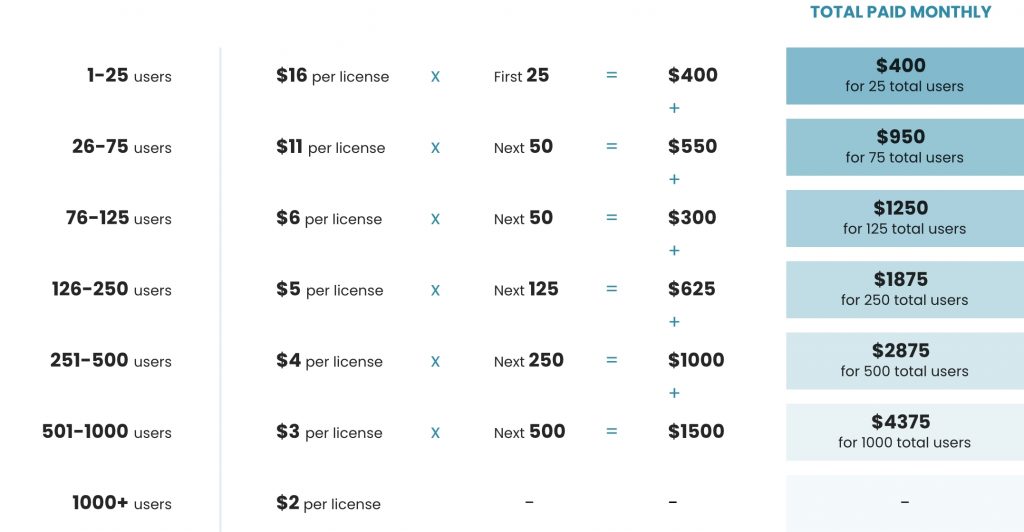Click the equals sign beside $1500

611,432
